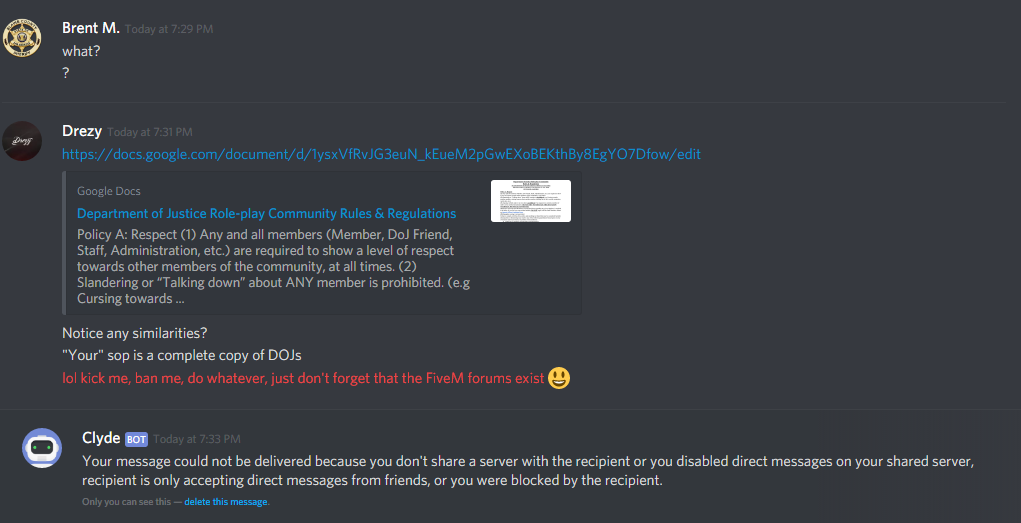Click the 'Google Docs' embed provider label
Screen dimensions: 1021x523
click(x=109, y=191)
